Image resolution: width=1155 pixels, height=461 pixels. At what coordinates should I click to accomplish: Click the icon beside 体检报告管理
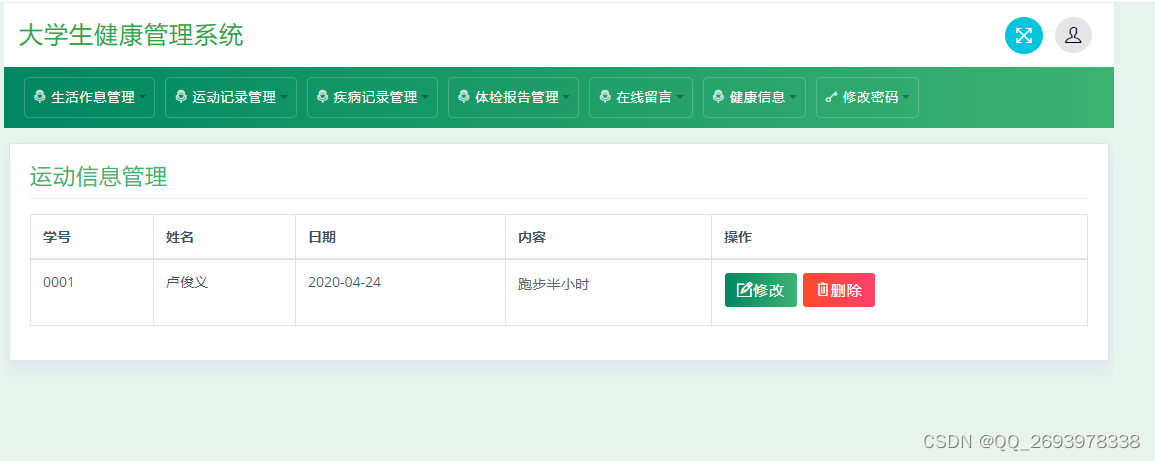click(x=463, y=96)
